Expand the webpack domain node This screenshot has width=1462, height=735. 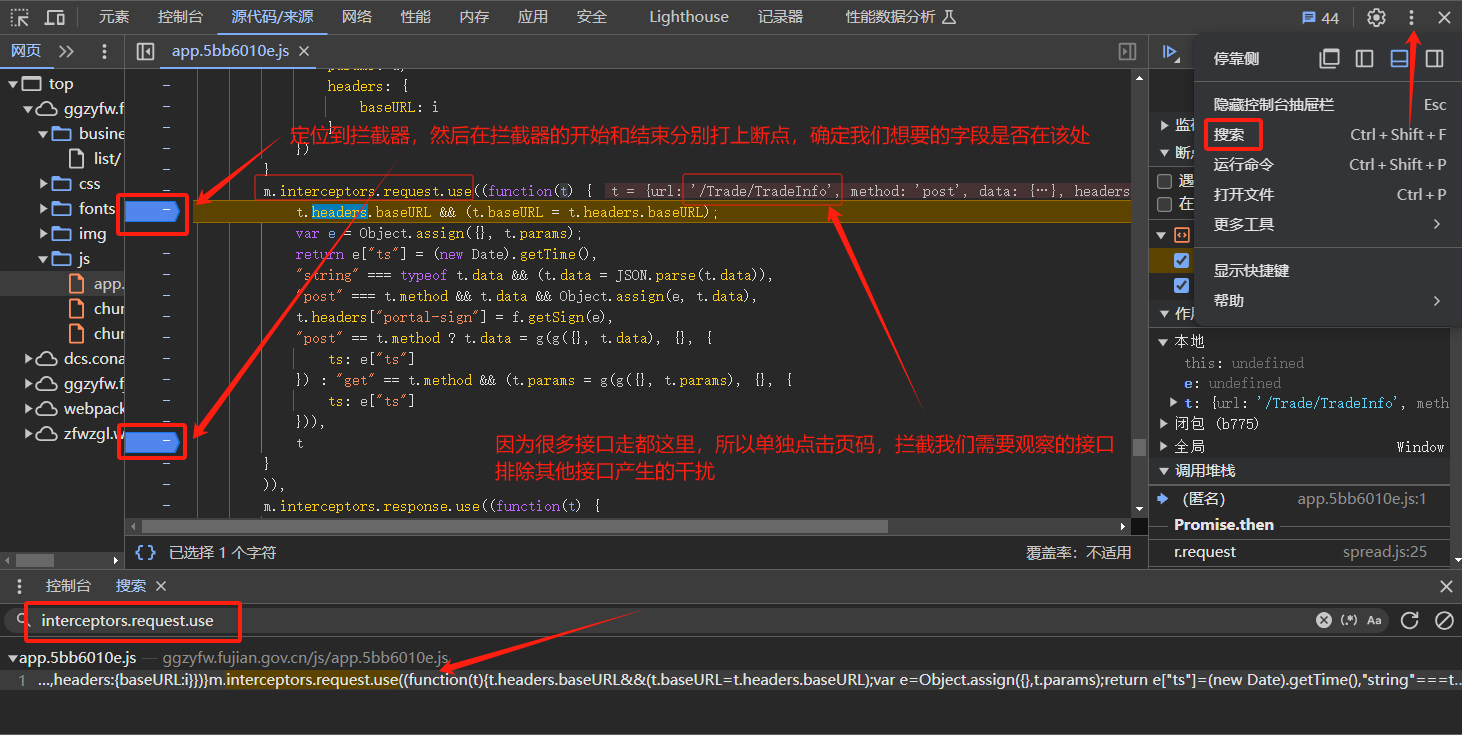(29, 409)
